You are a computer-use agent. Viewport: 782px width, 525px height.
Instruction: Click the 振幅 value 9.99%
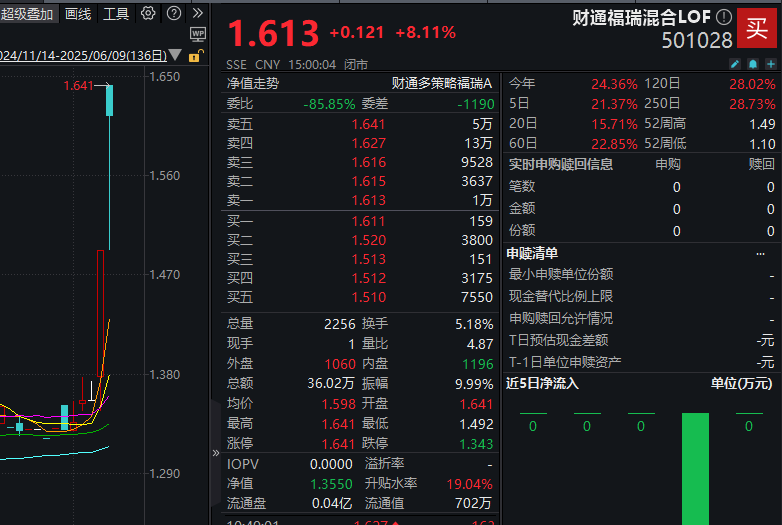(474, 384)
